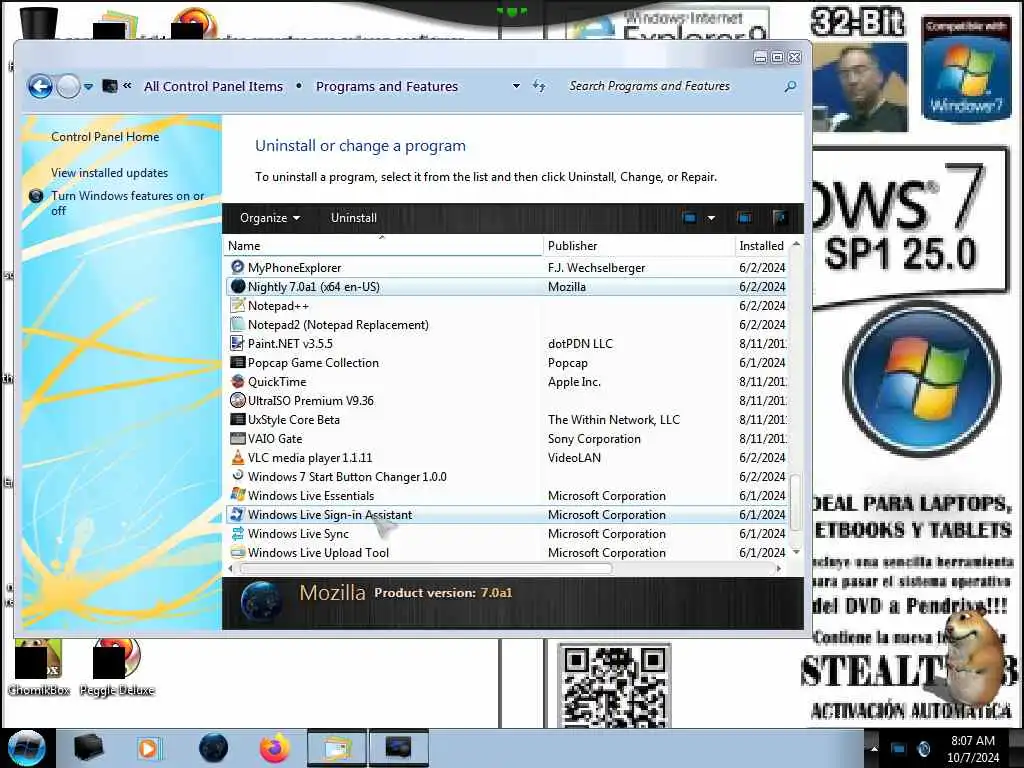Launch Firefox from the taskbar
Screen dimensions: 1024x768
274,748
